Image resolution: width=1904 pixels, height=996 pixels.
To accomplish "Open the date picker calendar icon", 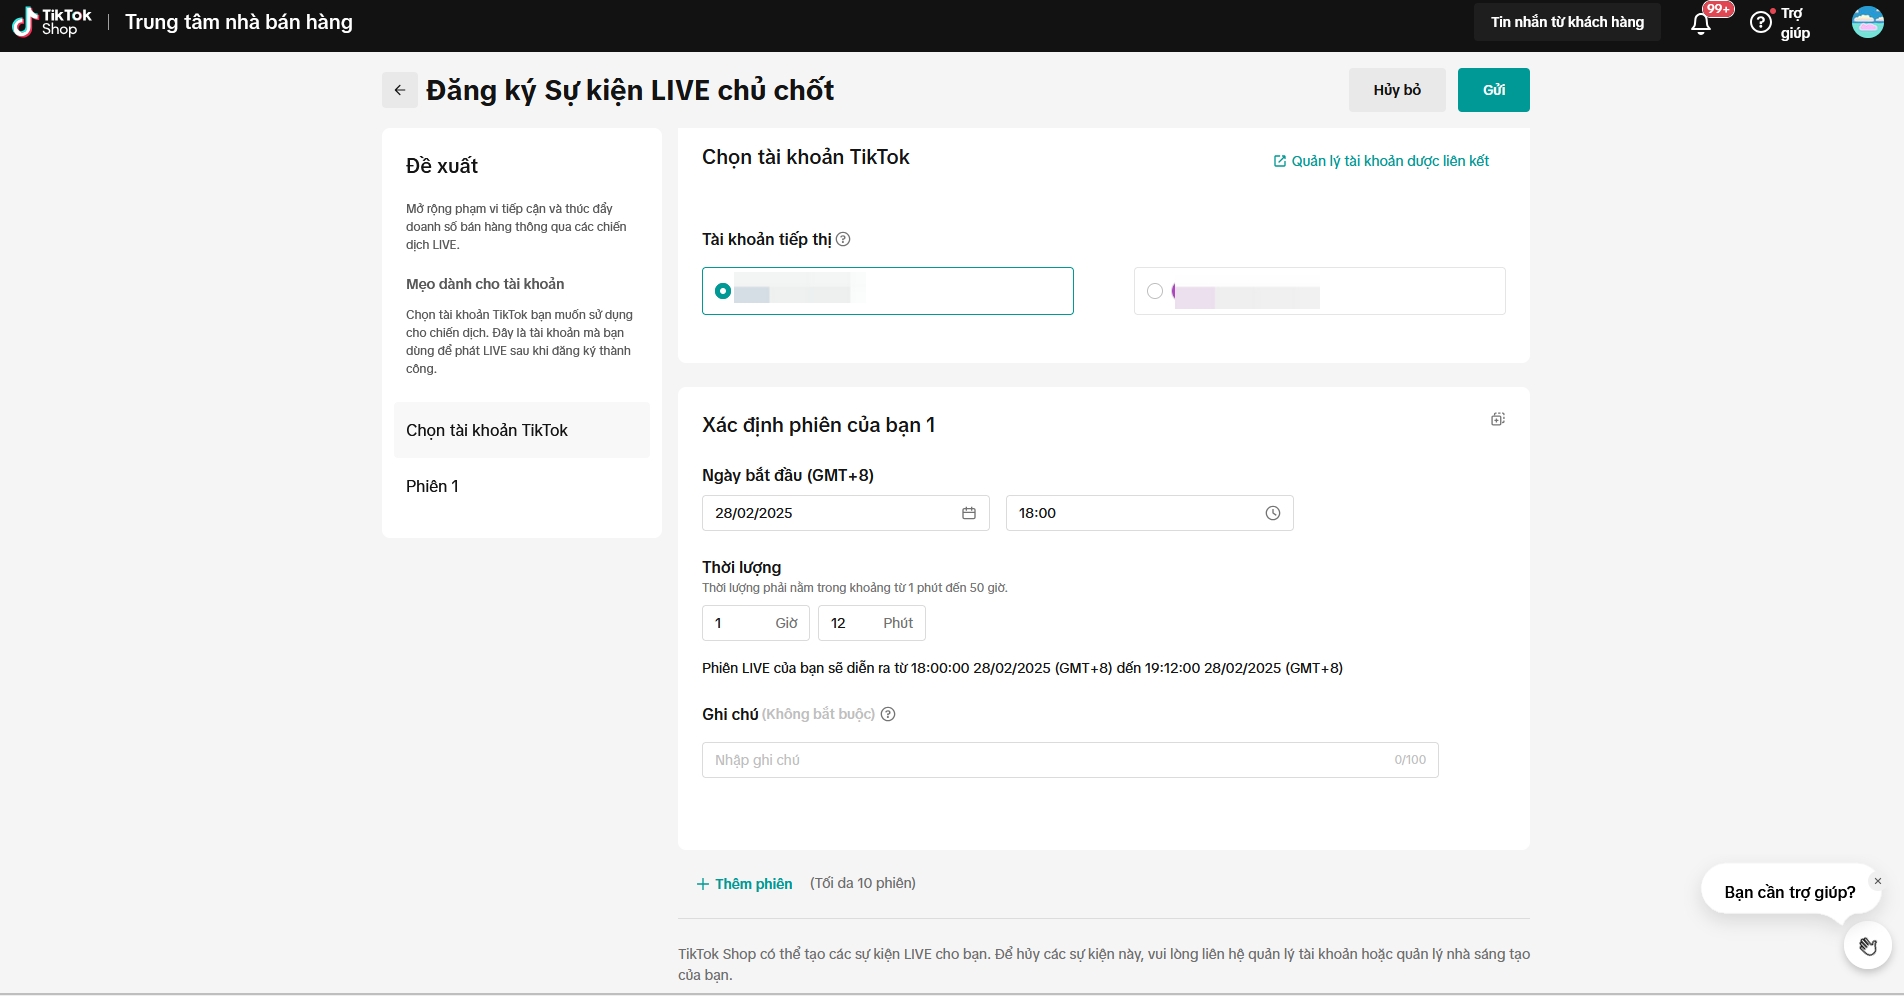I will pos(969,513).
